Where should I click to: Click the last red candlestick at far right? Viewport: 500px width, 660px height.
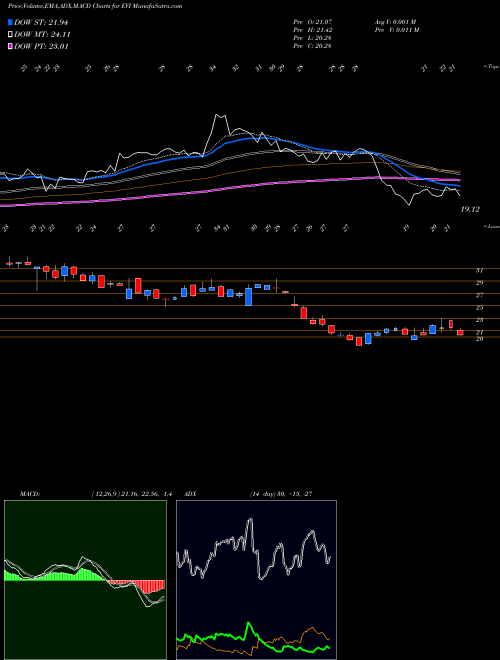460,333
